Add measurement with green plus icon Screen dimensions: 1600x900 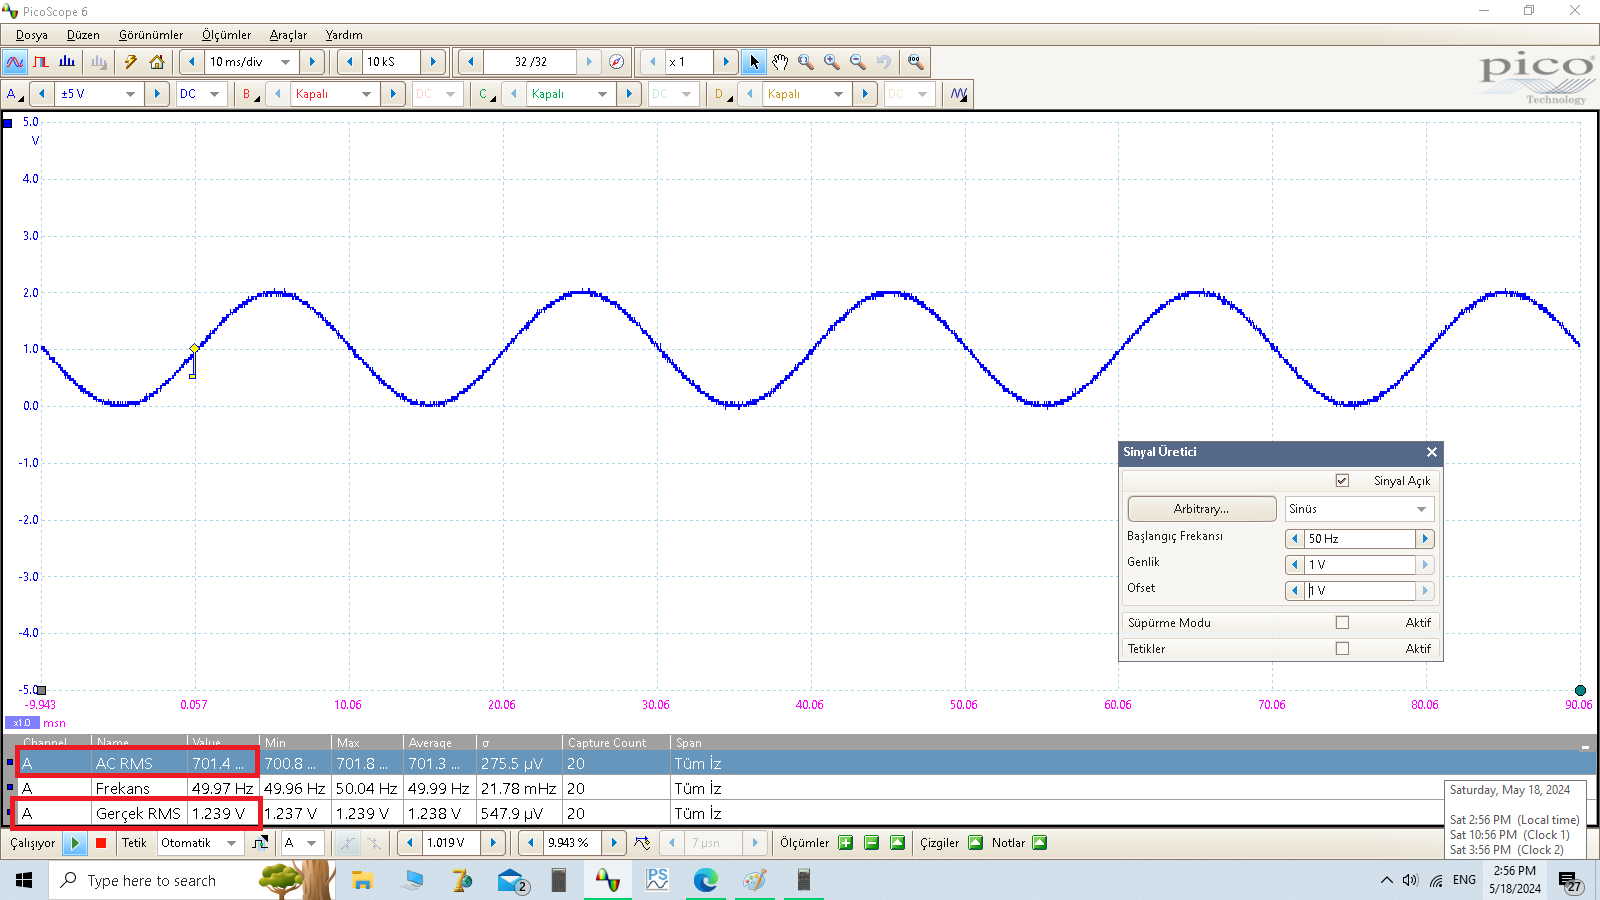[x=846, y=843]
